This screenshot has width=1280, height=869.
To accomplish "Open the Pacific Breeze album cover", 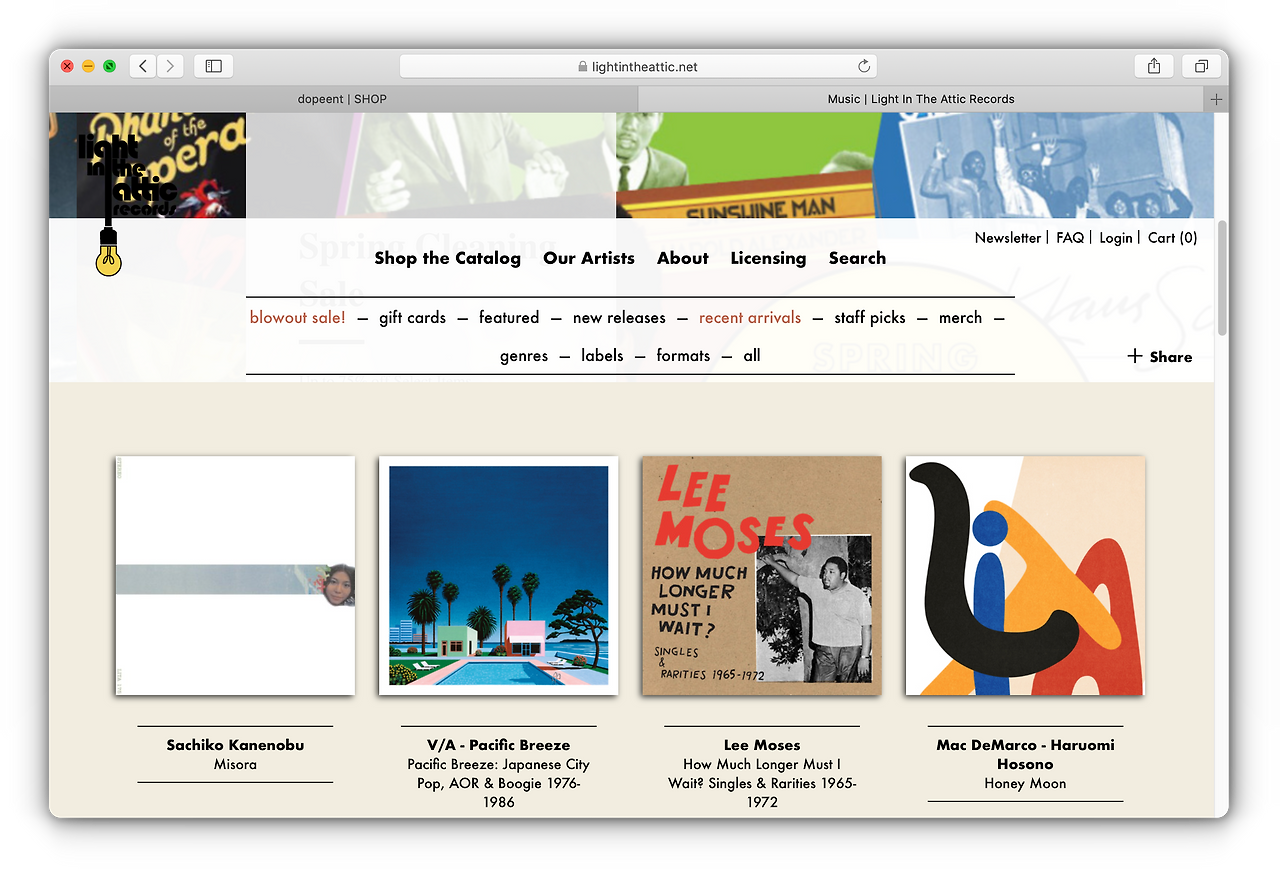I will (x=498, y=576).
